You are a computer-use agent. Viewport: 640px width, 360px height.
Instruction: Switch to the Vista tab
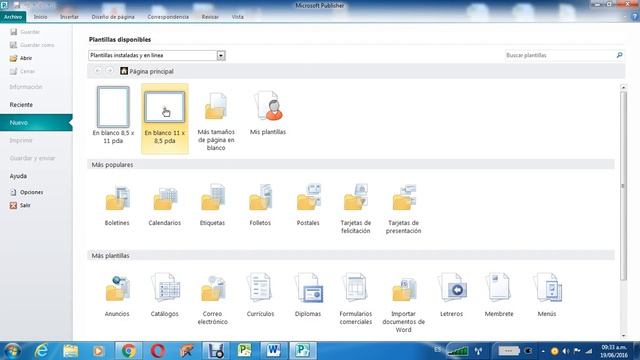238,17
